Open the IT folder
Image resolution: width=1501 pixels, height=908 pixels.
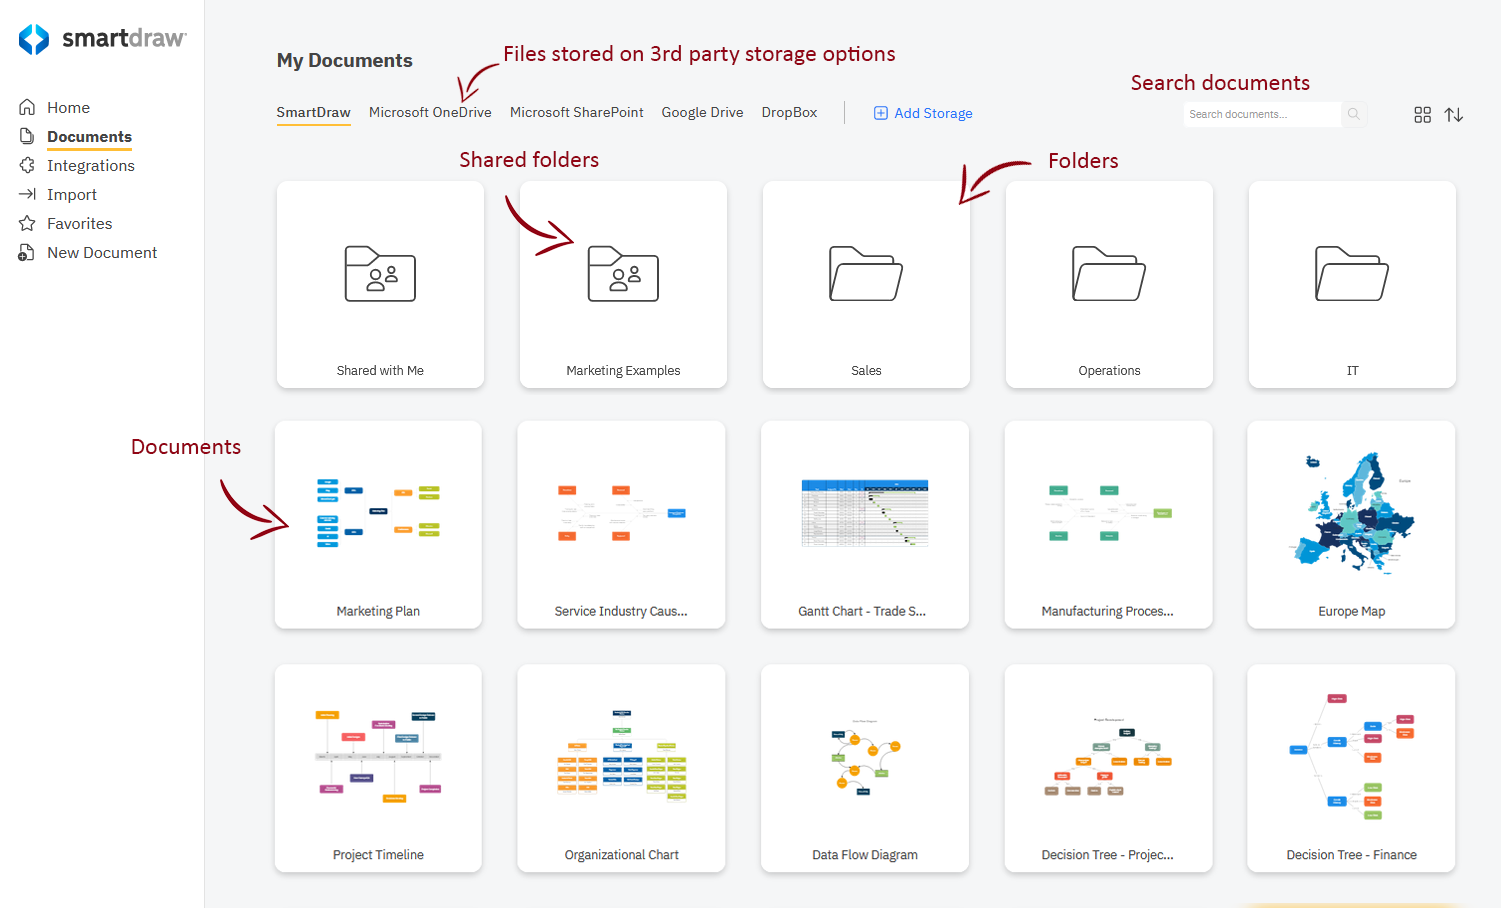coord(1352,285)
